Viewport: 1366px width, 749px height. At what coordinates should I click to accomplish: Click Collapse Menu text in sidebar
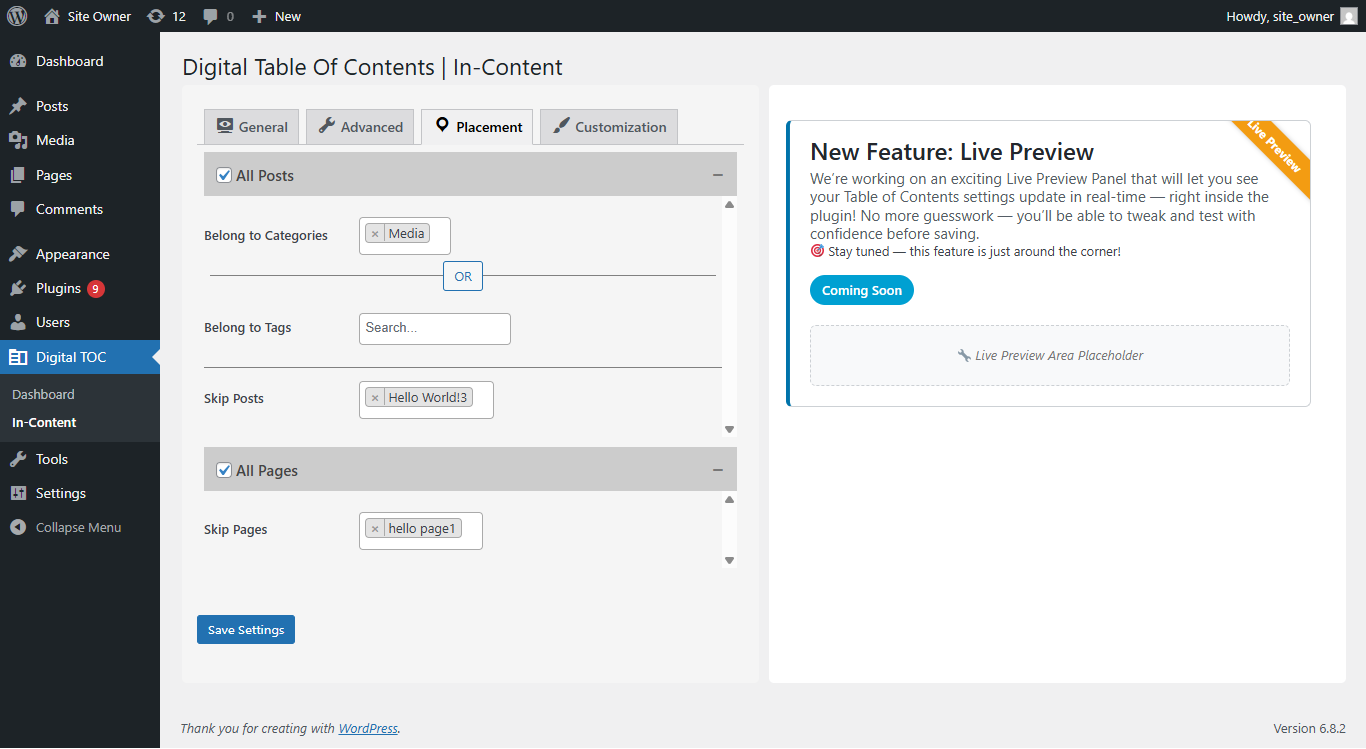(78, 527)
